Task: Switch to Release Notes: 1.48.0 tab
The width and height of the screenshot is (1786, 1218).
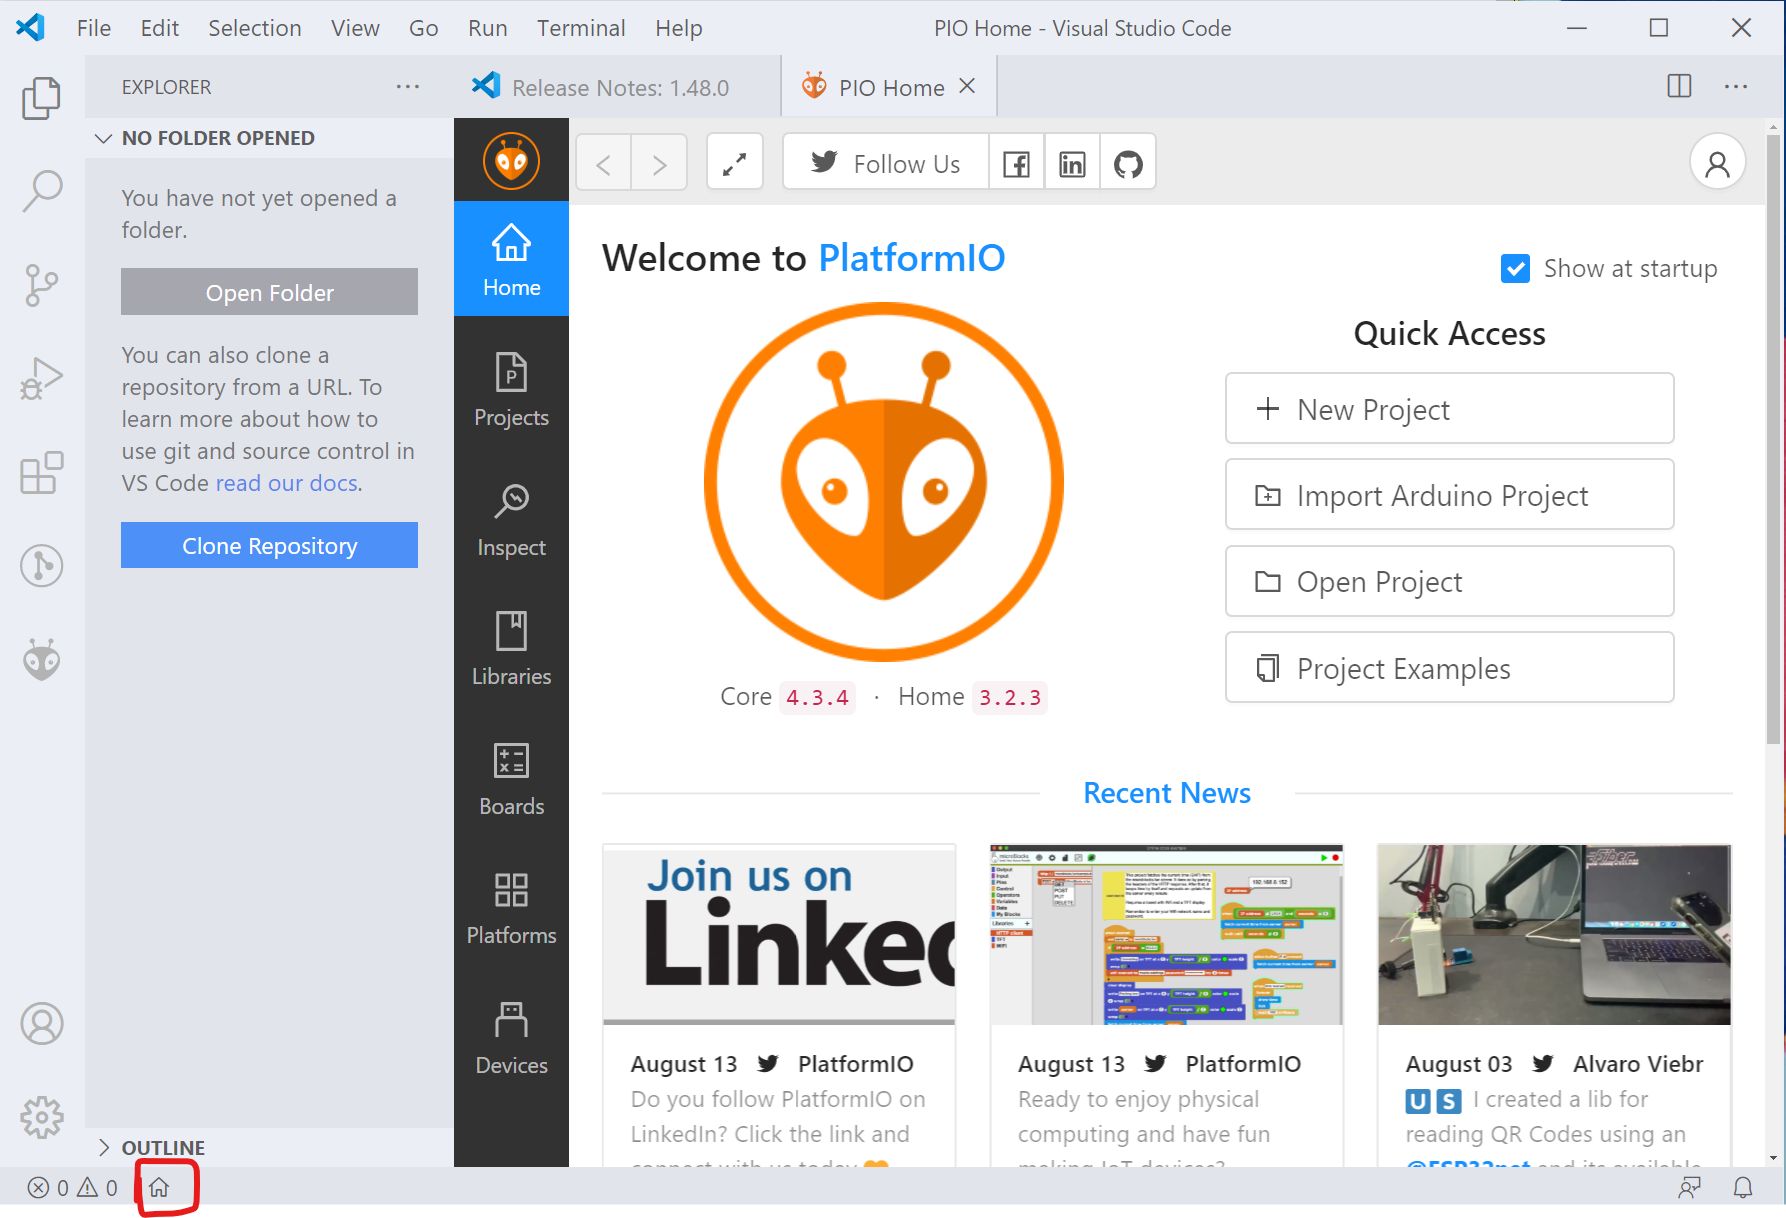Action: pos(617,87)
